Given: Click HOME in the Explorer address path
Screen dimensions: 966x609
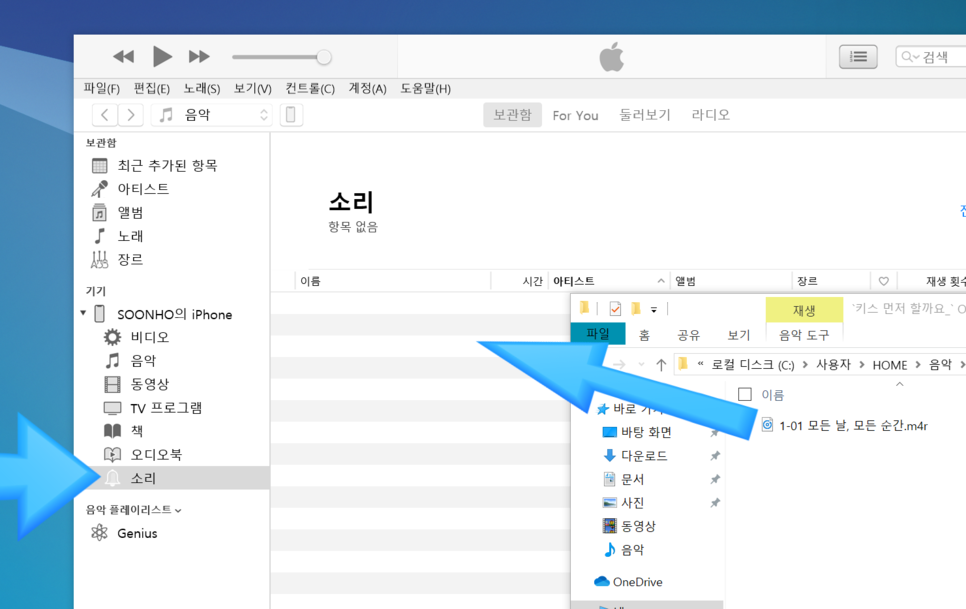Looking at the screenshot, I should (890, 365).
